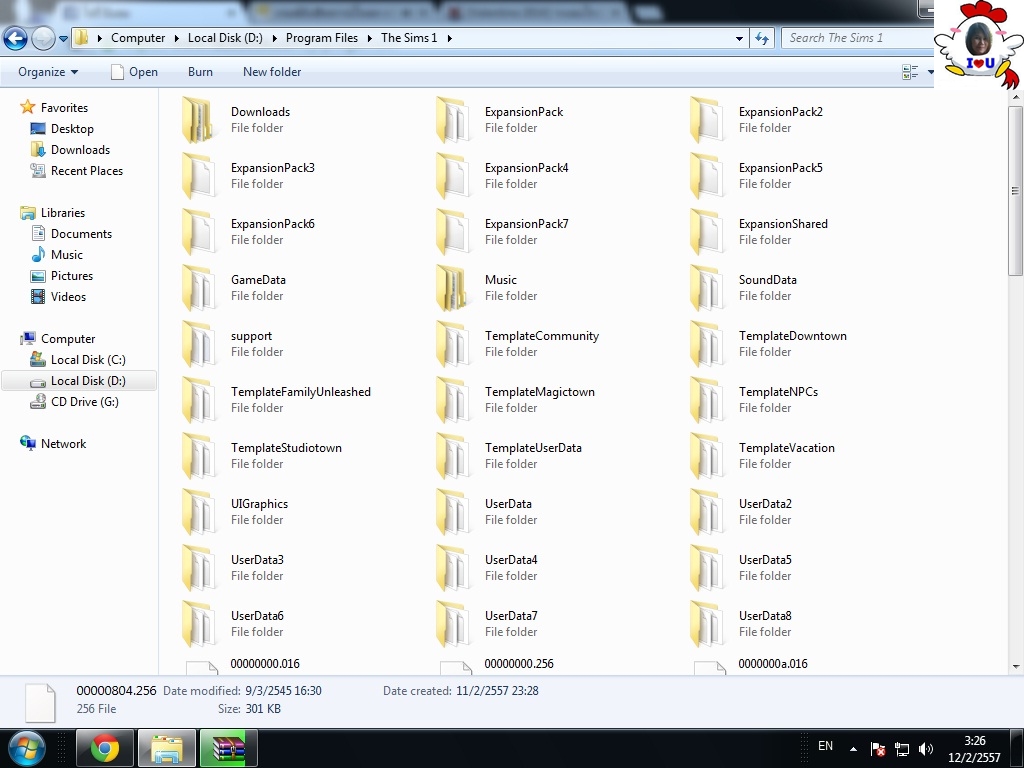Open Desktop in the navigation pane
This screenshot has width=1024, height=768.
pos(72,129)
